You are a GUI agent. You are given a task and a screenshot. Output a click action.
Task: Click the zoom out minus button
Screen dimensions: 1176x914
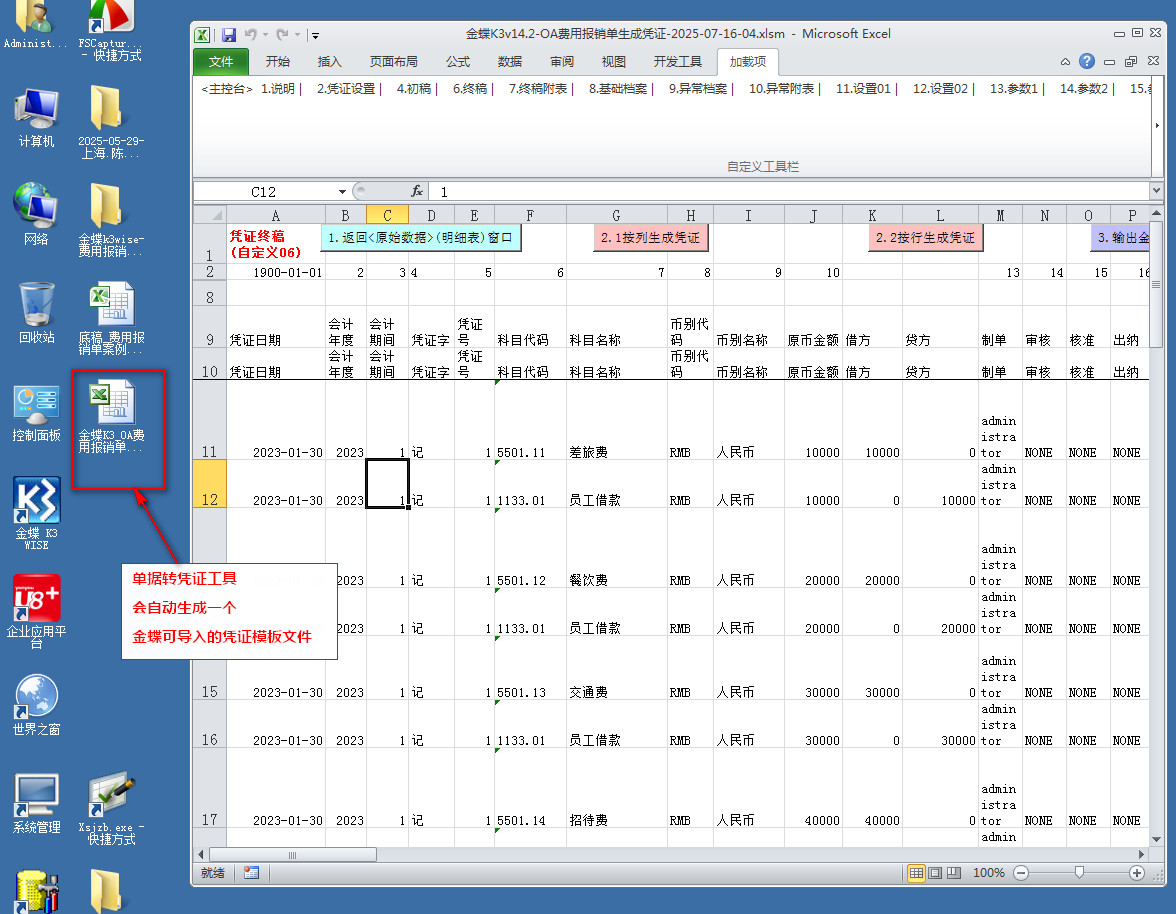(x=1021, y=873)
